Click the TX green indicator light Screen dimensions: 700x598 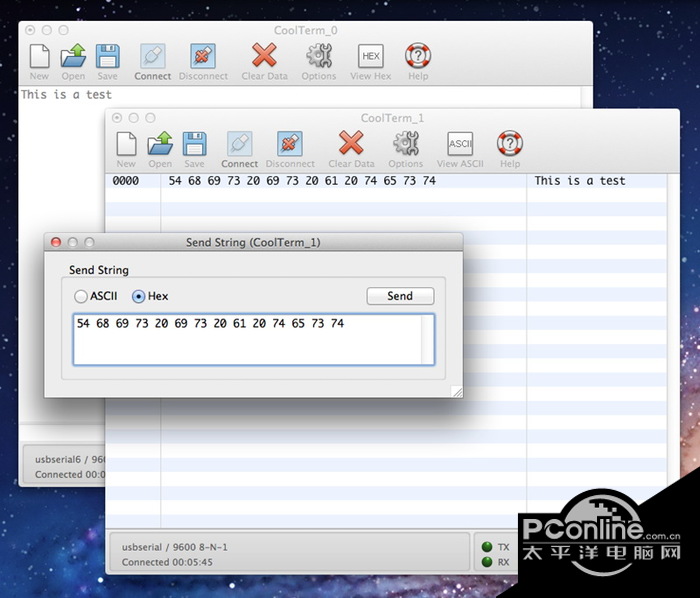point(487,547)
